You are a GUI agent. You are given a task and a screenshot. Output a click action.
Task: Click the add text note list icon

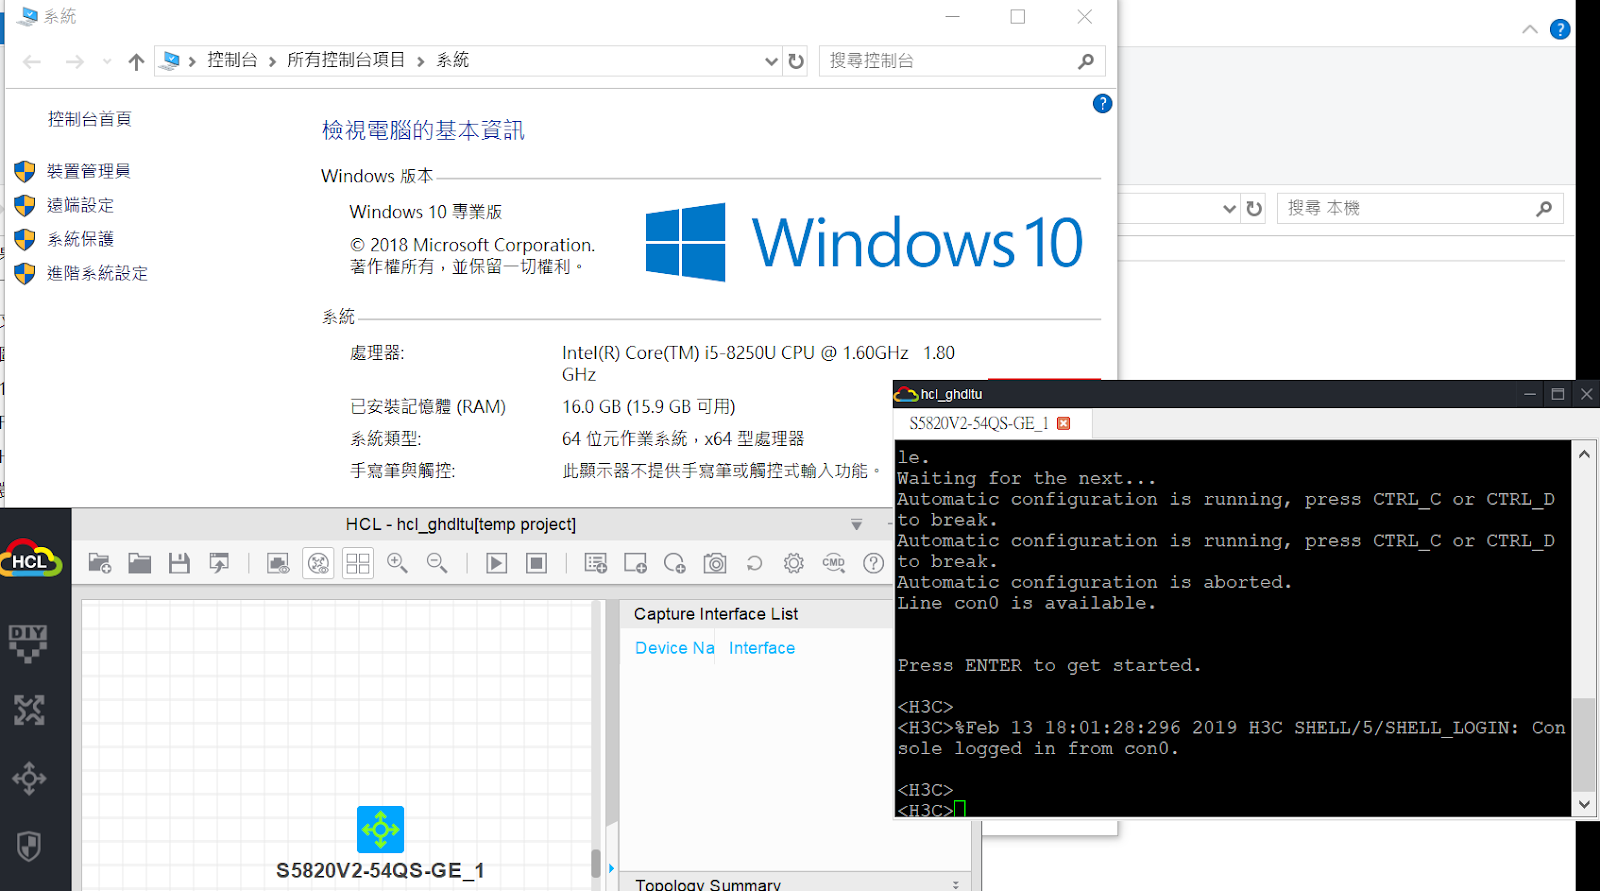point(595,563)
